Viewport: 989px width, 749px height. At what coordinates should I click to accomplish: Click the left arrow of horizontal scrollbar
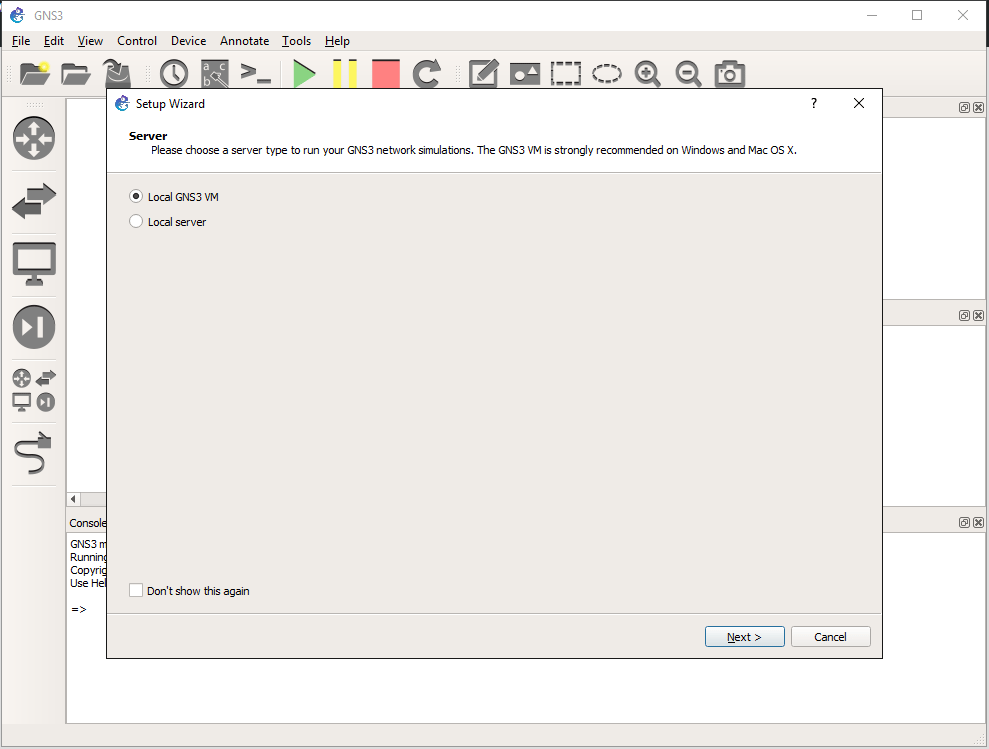pos(73,499)
